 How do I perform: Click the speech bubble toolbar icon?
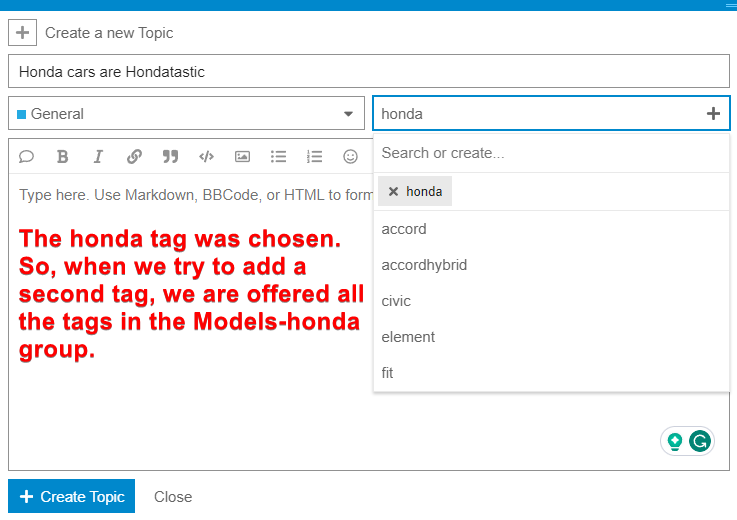coord(26,156)
